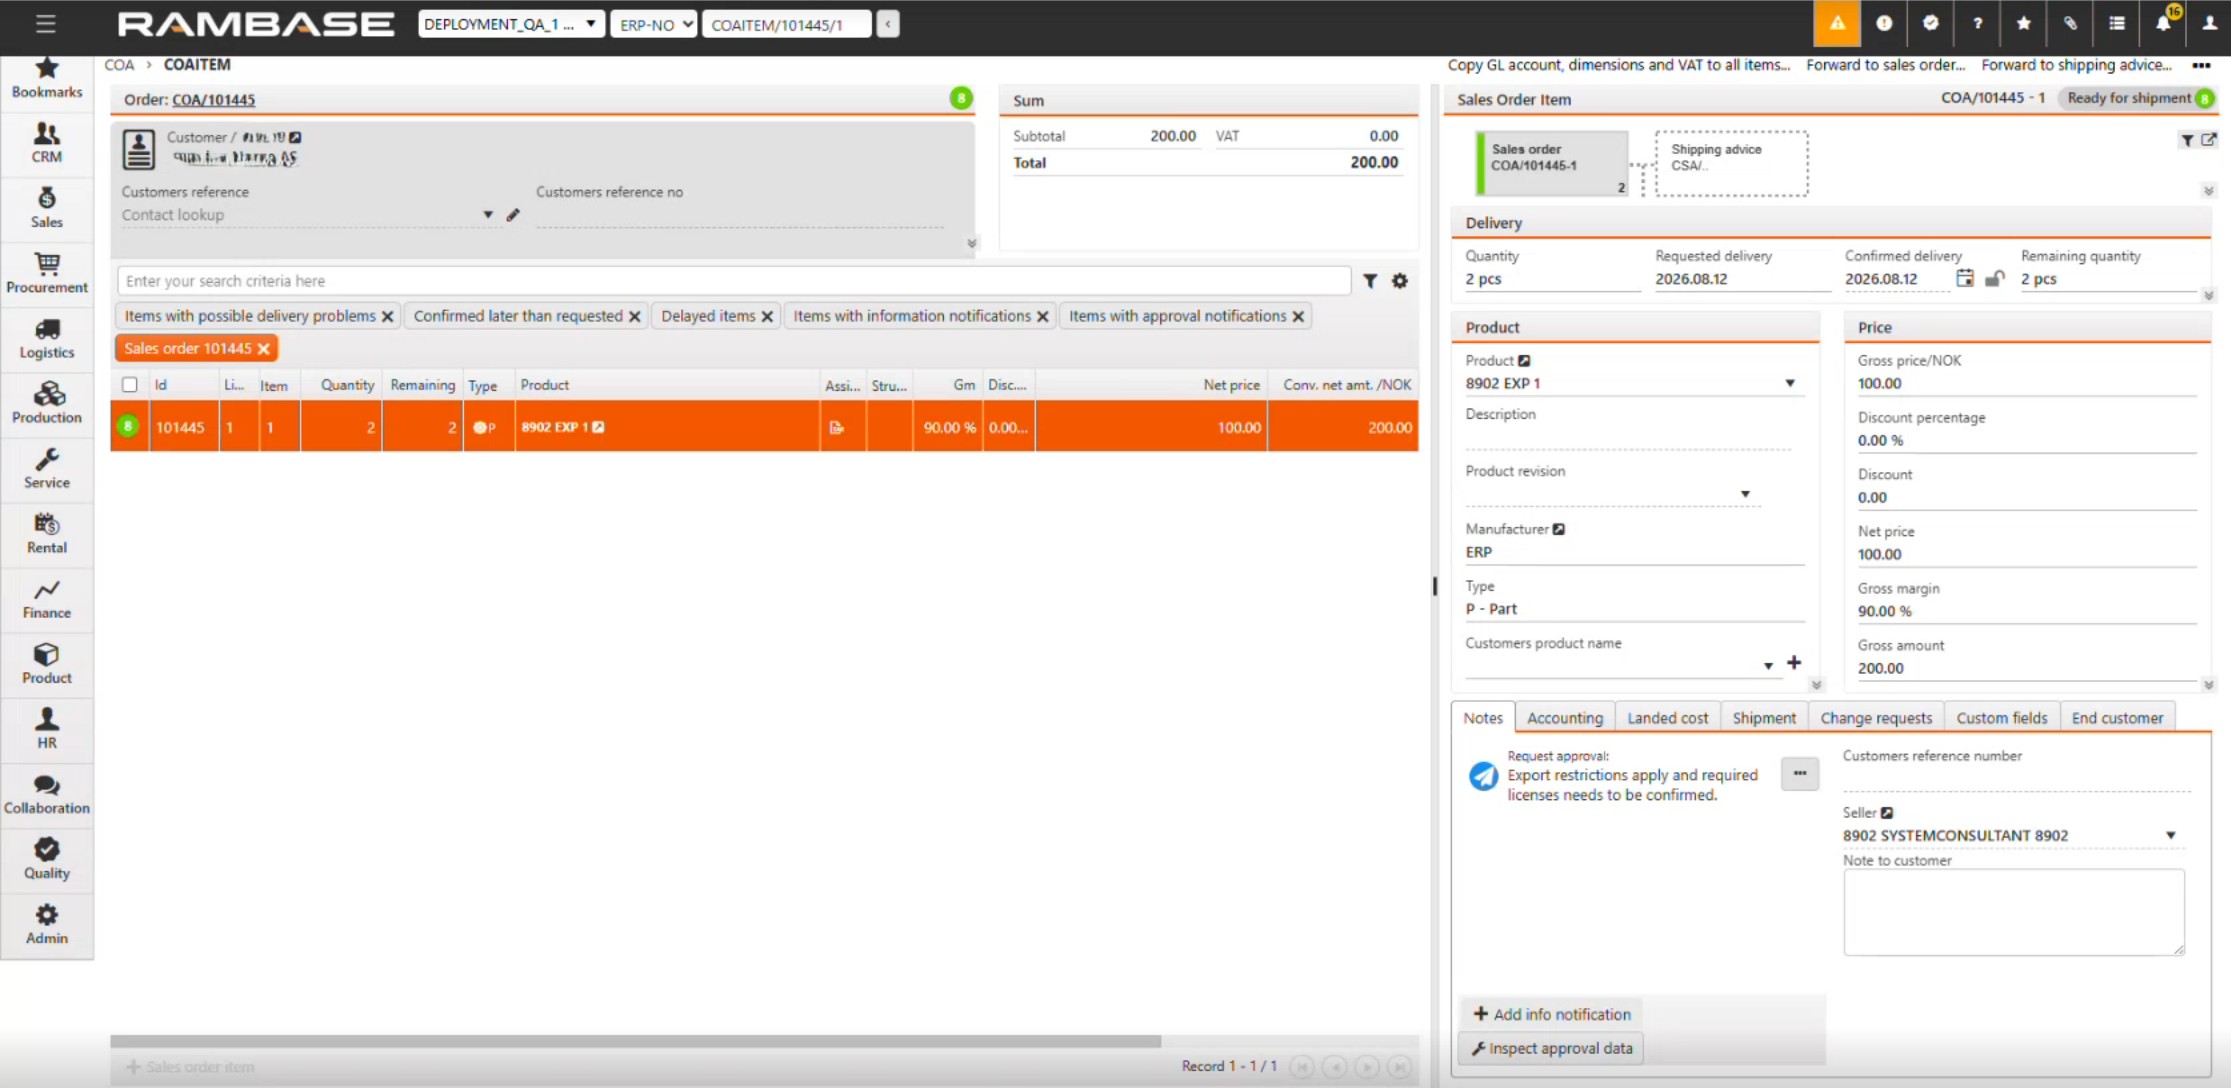Image resolution: width=2231 pixels, height=1088 pixels.
Task: Open the ERP-NO company dropdown
Action: coord(653,24)
